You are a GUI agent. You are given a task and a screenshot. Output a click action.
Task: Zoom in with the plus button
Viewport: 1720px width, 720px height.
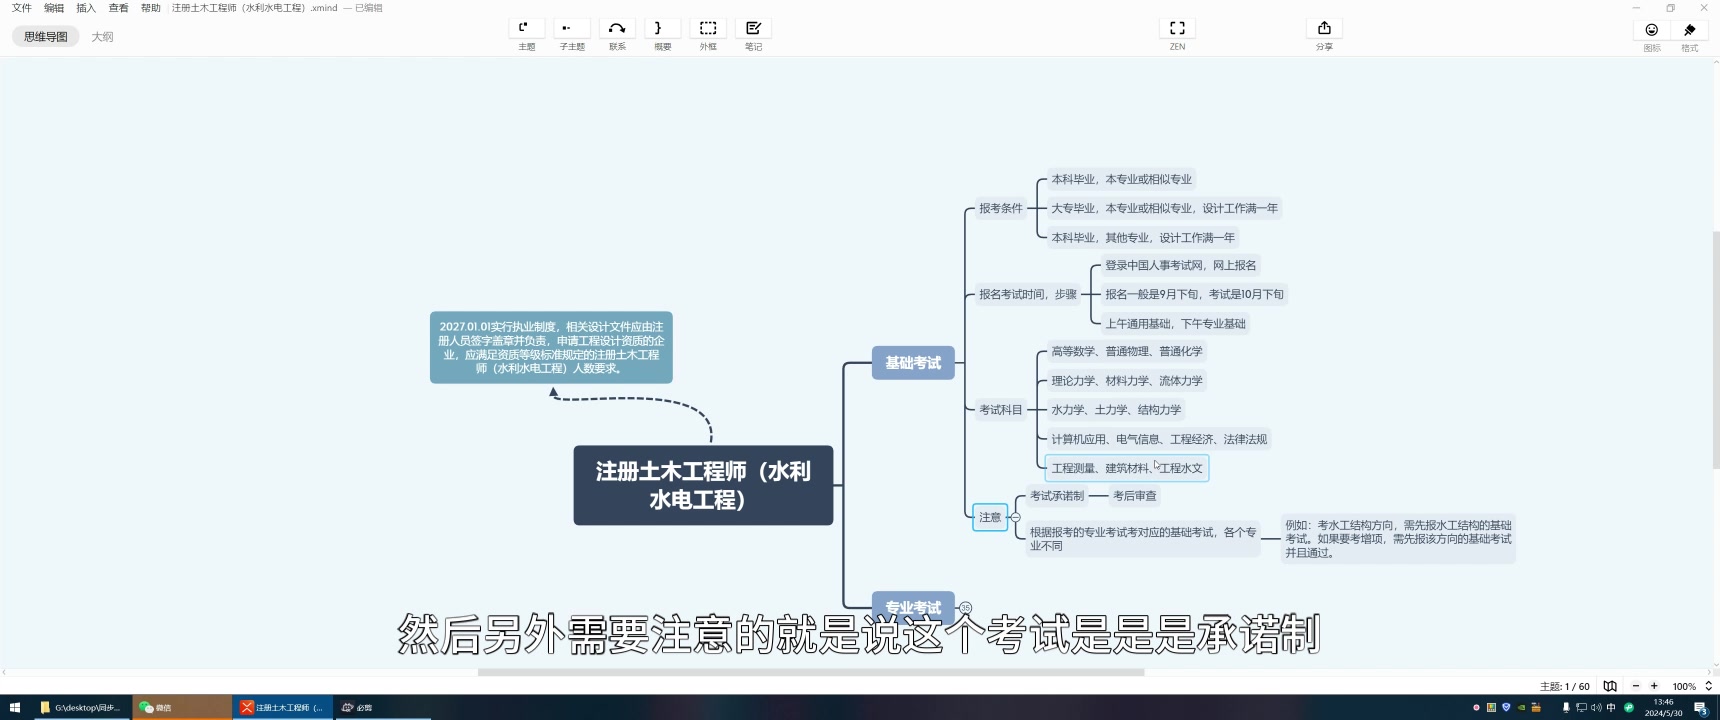[1654, 686]
